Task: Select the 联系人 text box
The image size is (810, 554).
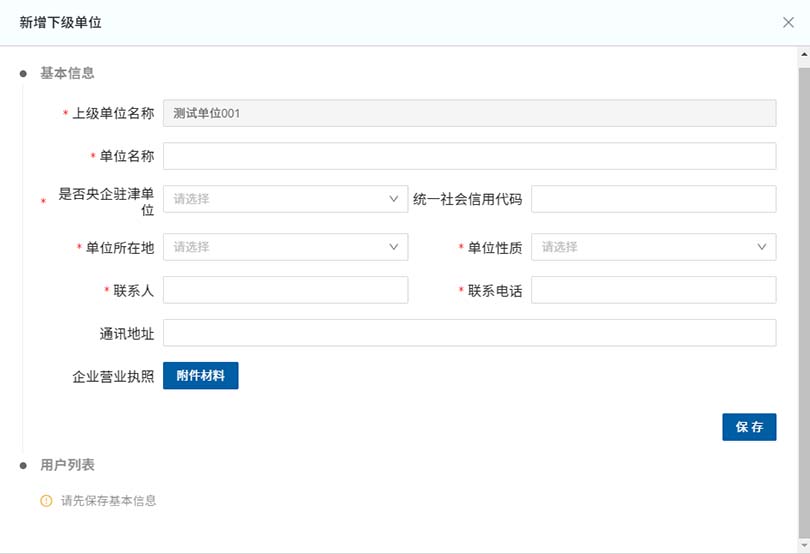Action: (x=285, y=290)
